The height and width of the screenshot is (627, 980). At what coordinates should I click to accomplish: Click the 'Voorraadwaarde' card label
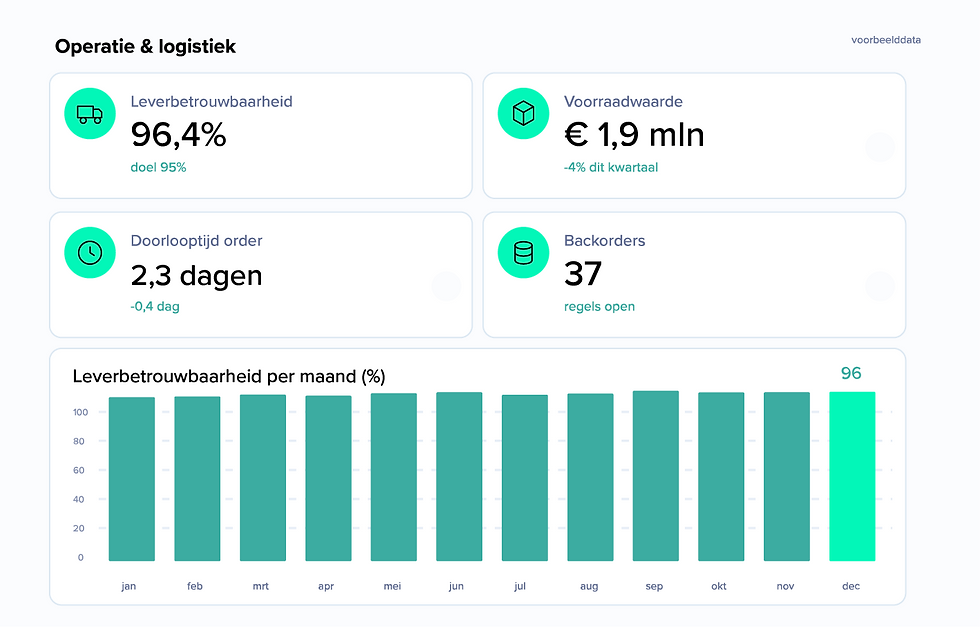click(623, 102)
